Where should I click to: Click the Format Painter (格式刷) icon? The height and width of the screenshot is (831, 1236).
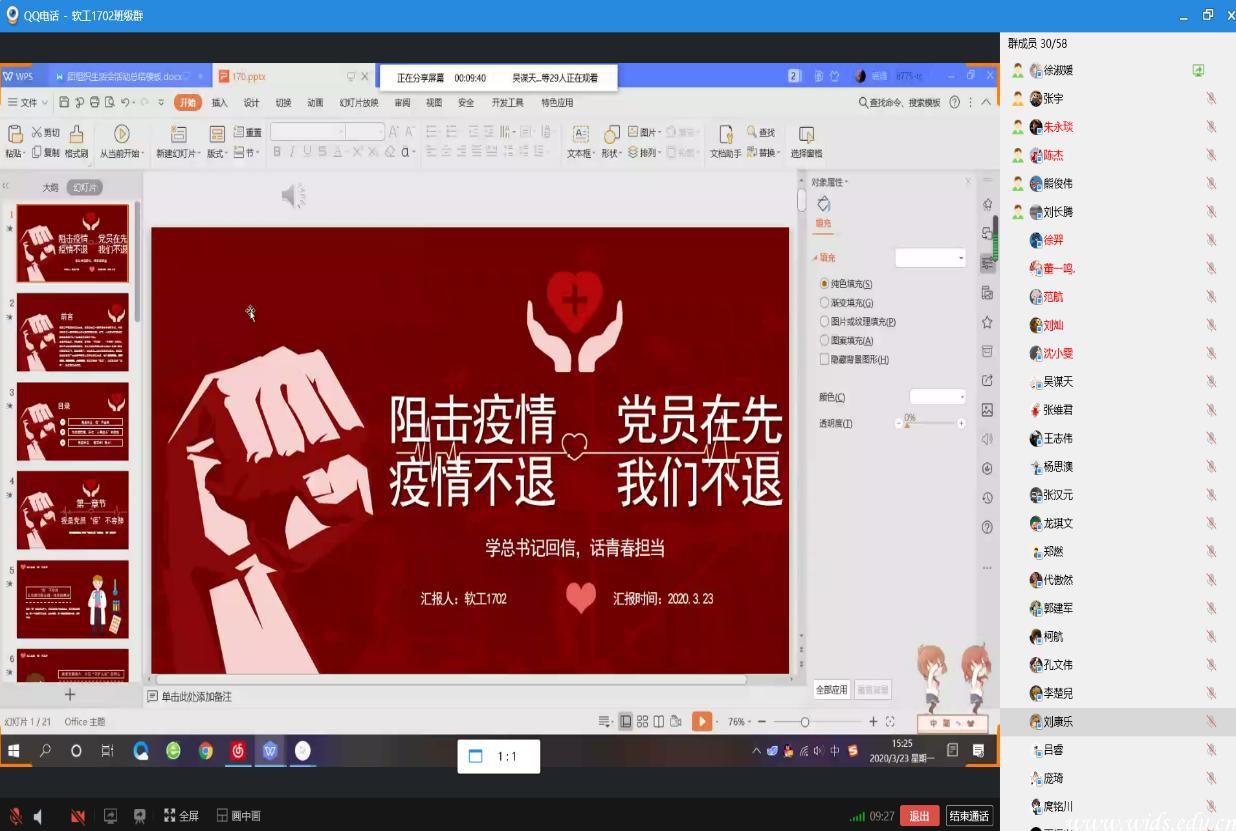pos(76,135)
